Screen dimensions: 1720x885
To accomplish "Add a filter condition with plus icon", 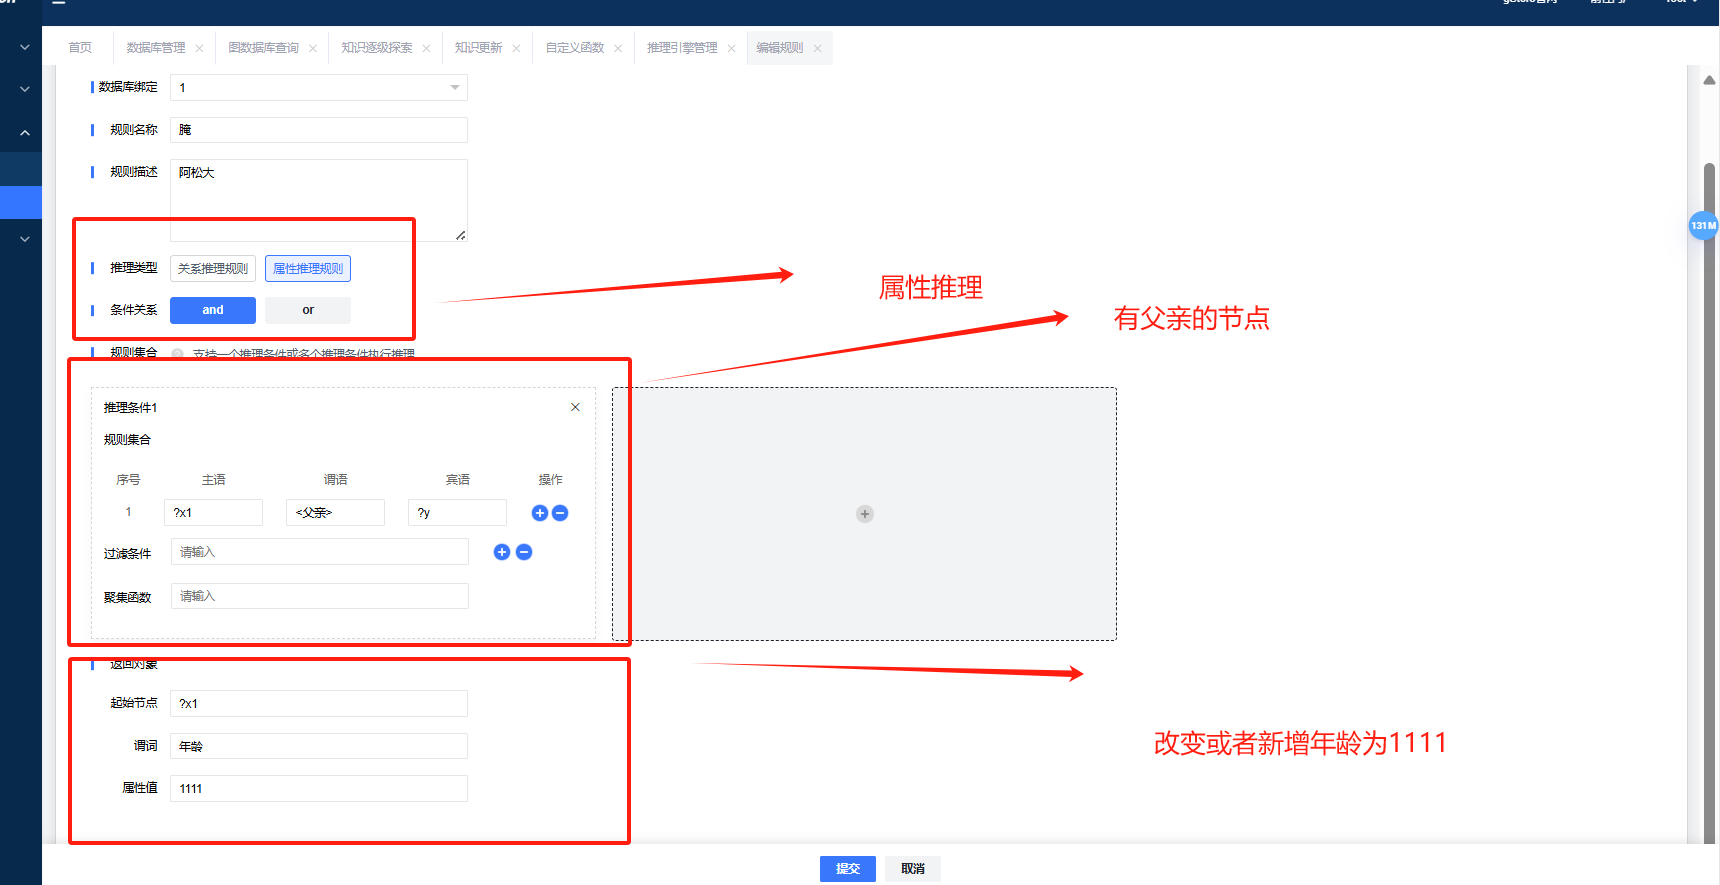I will (502, 552).
